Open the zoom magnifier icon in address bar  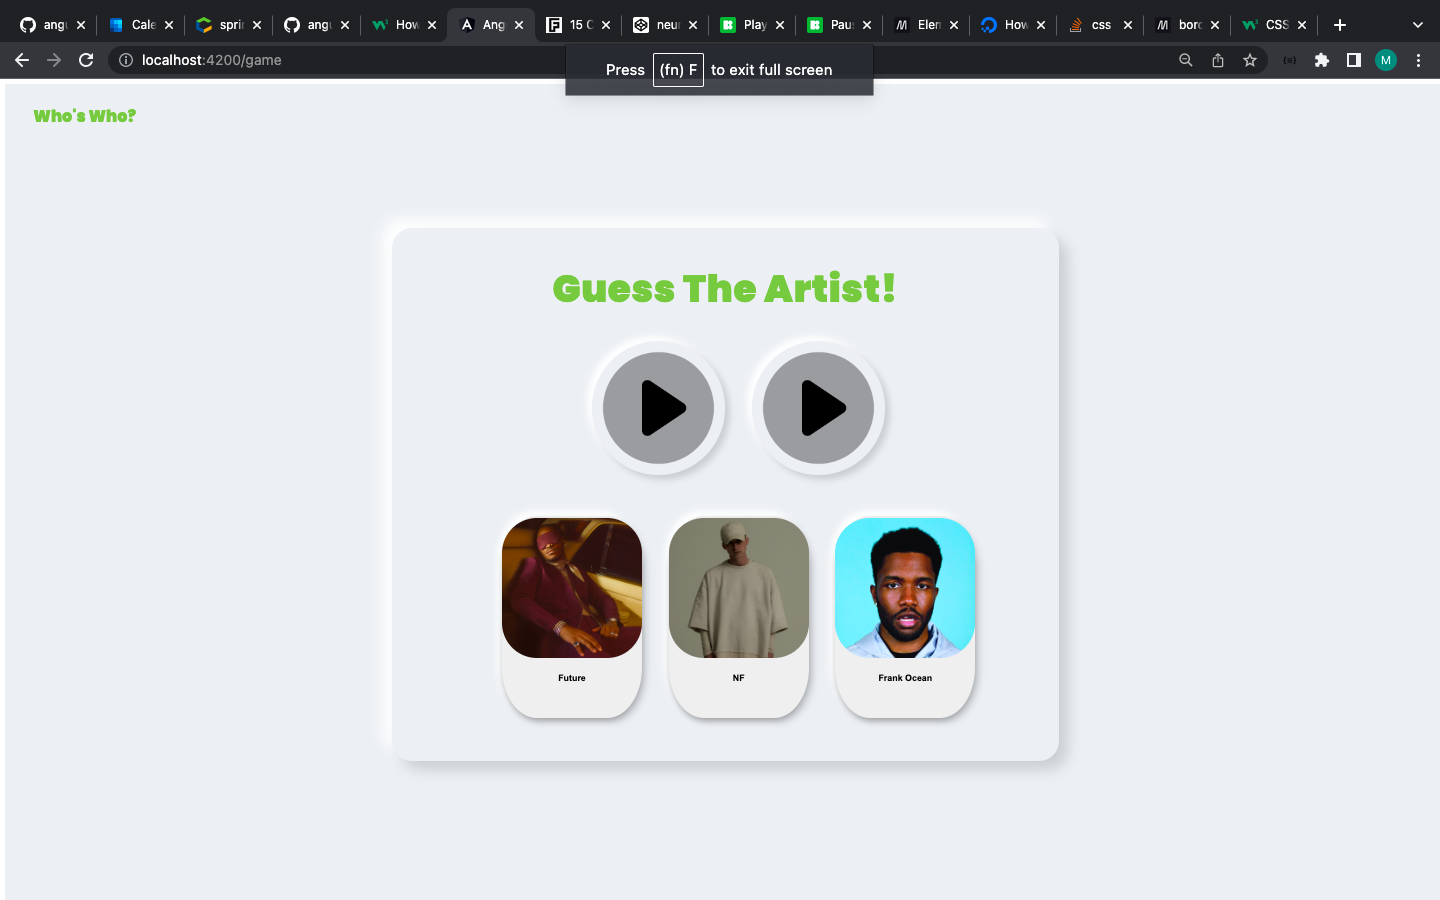[1186, 60]
